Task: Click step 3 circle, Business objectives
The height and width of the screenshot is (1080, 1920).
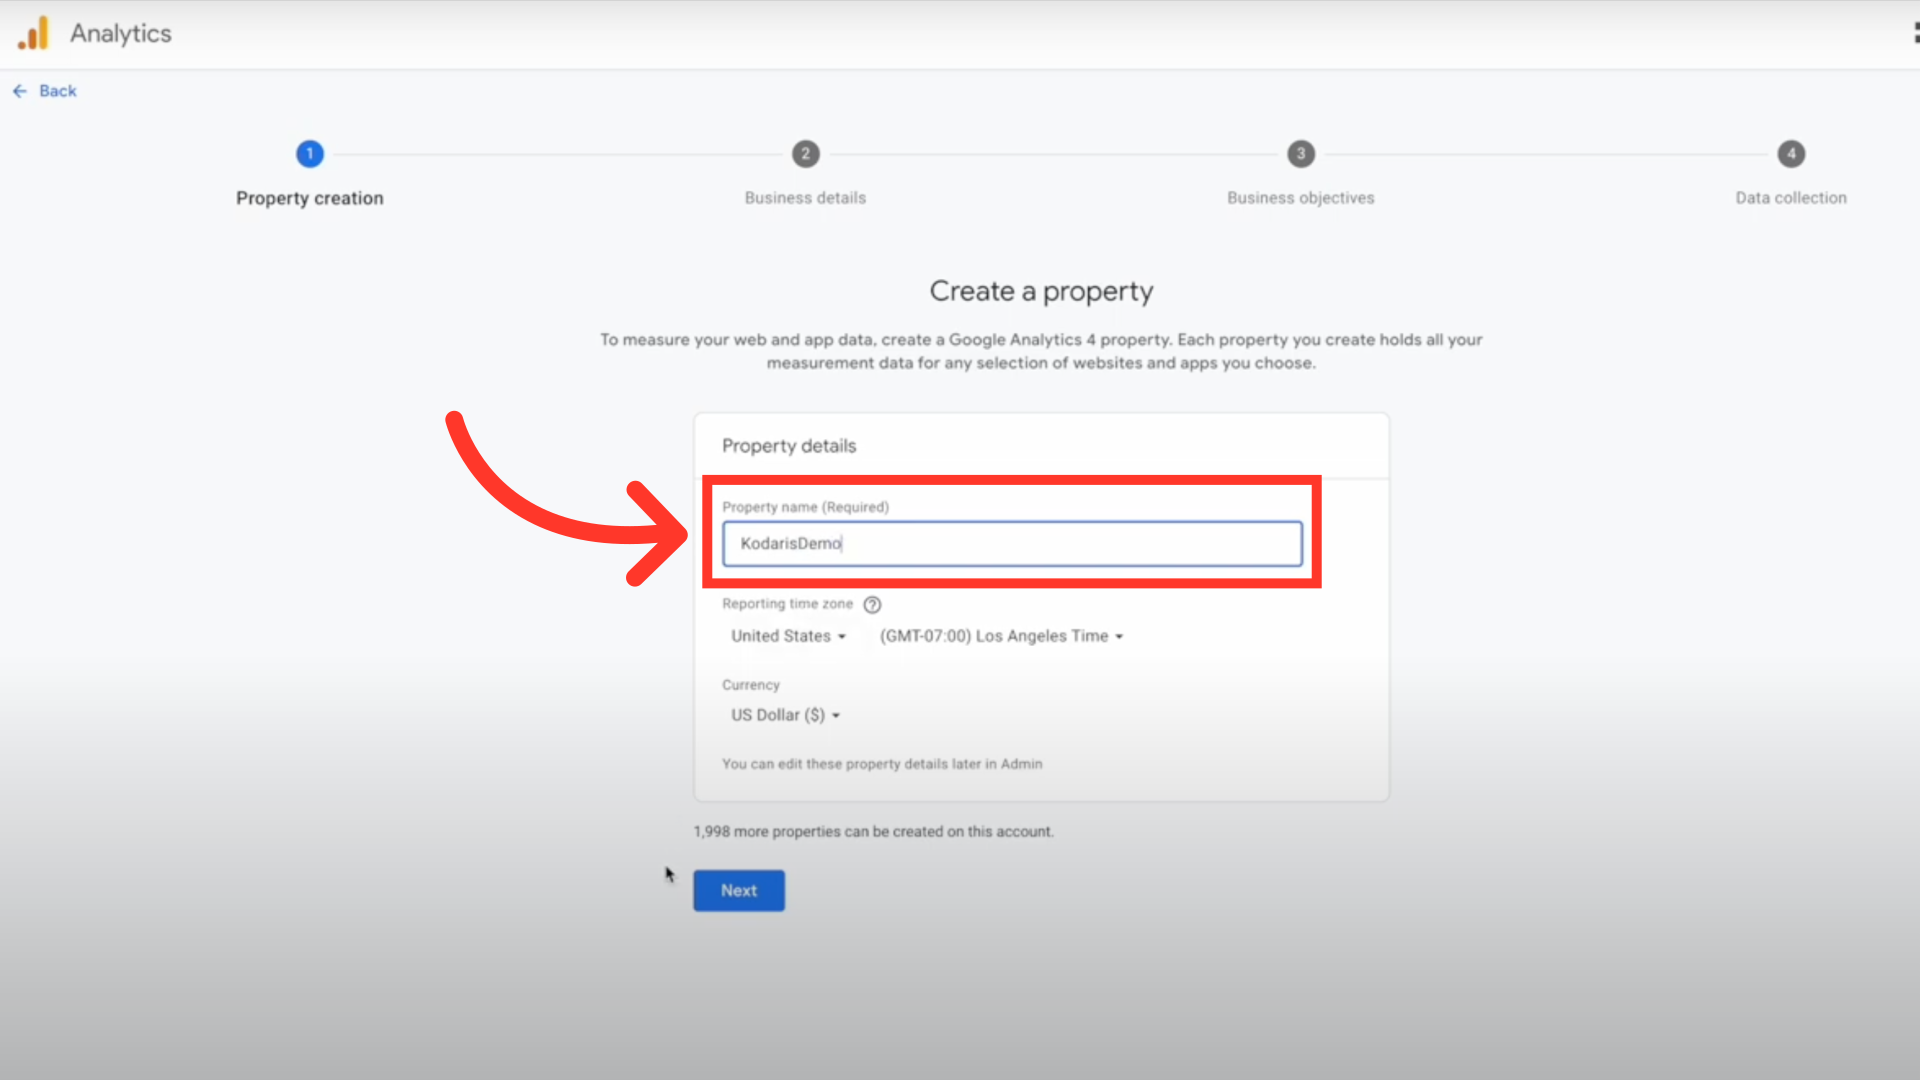Action: click(x=1300, y=154)
